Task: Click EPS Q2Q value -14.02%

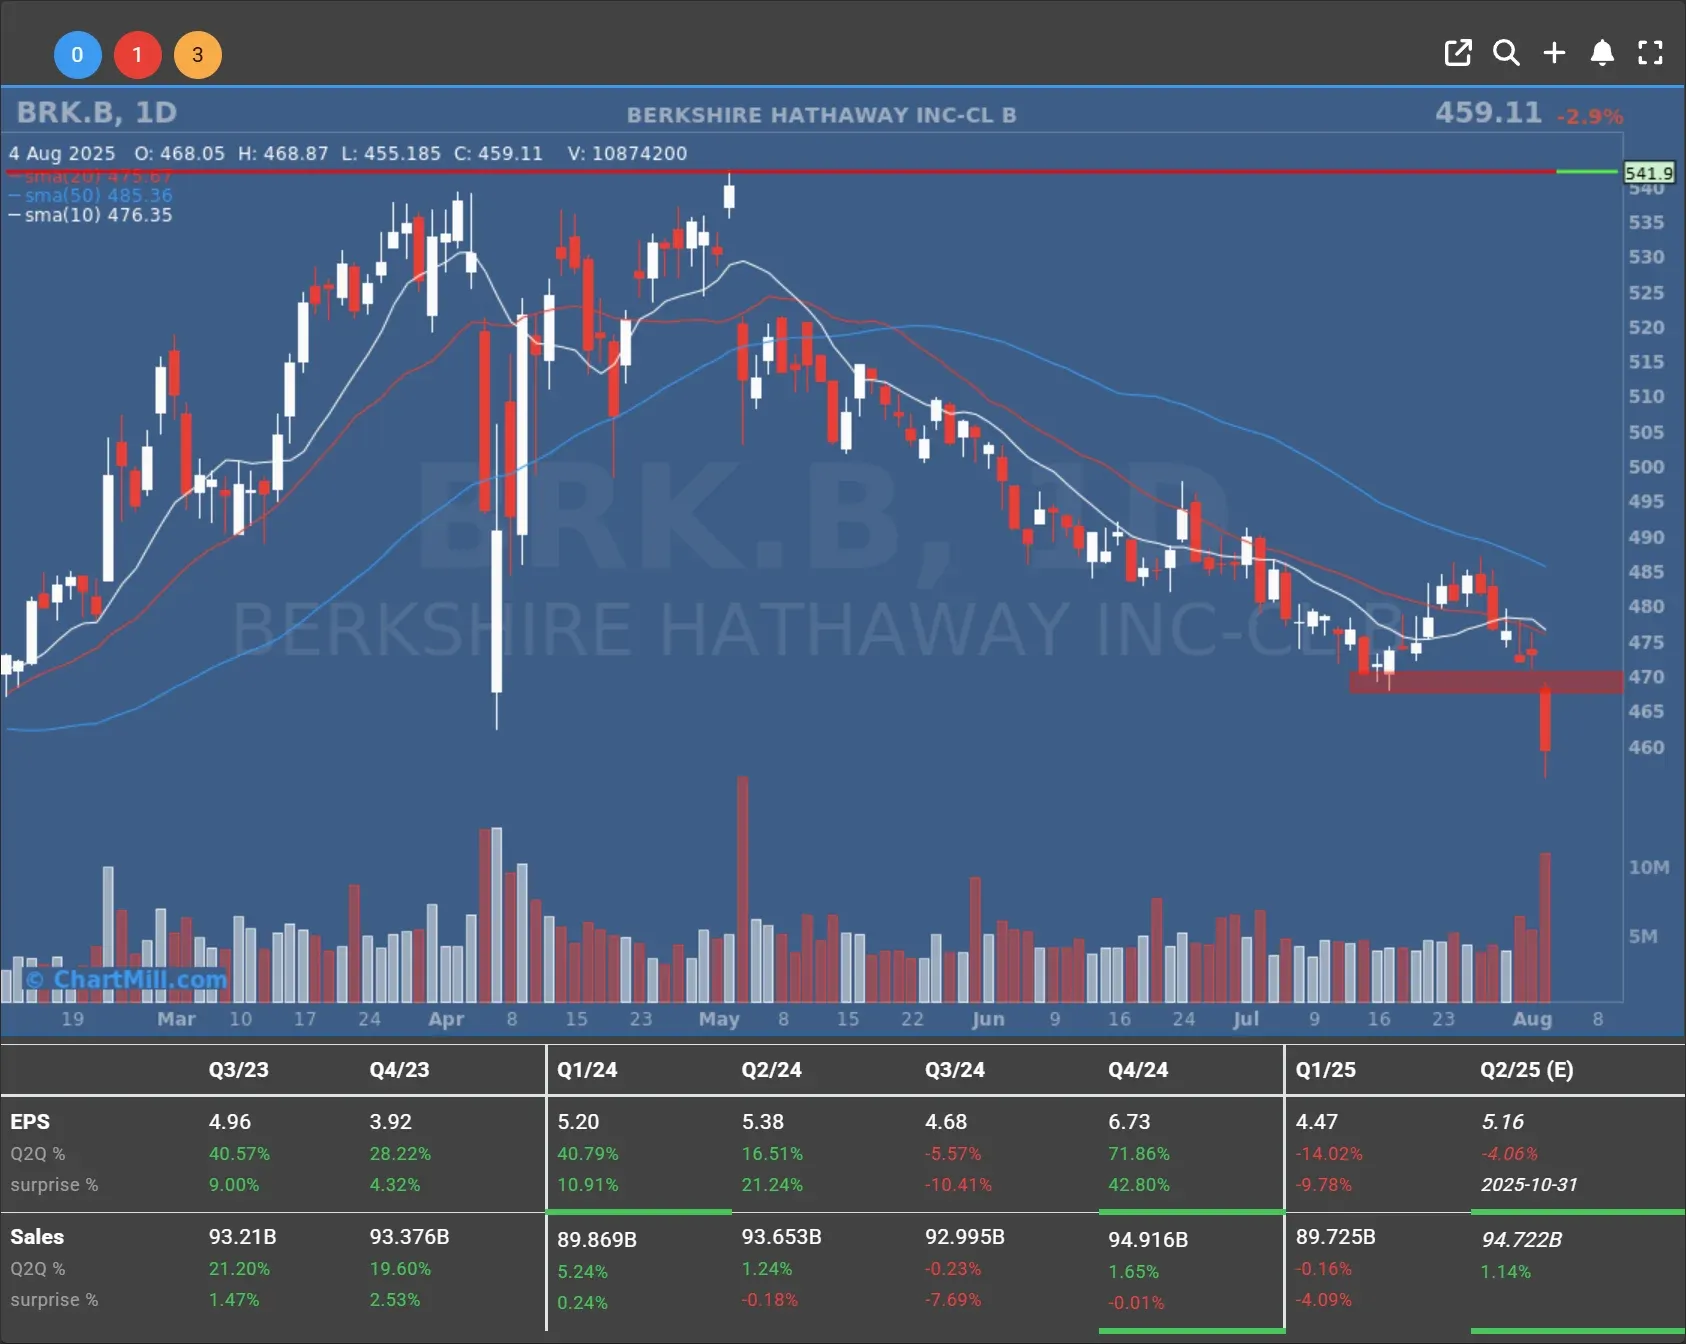Action: (1329, 1154)
